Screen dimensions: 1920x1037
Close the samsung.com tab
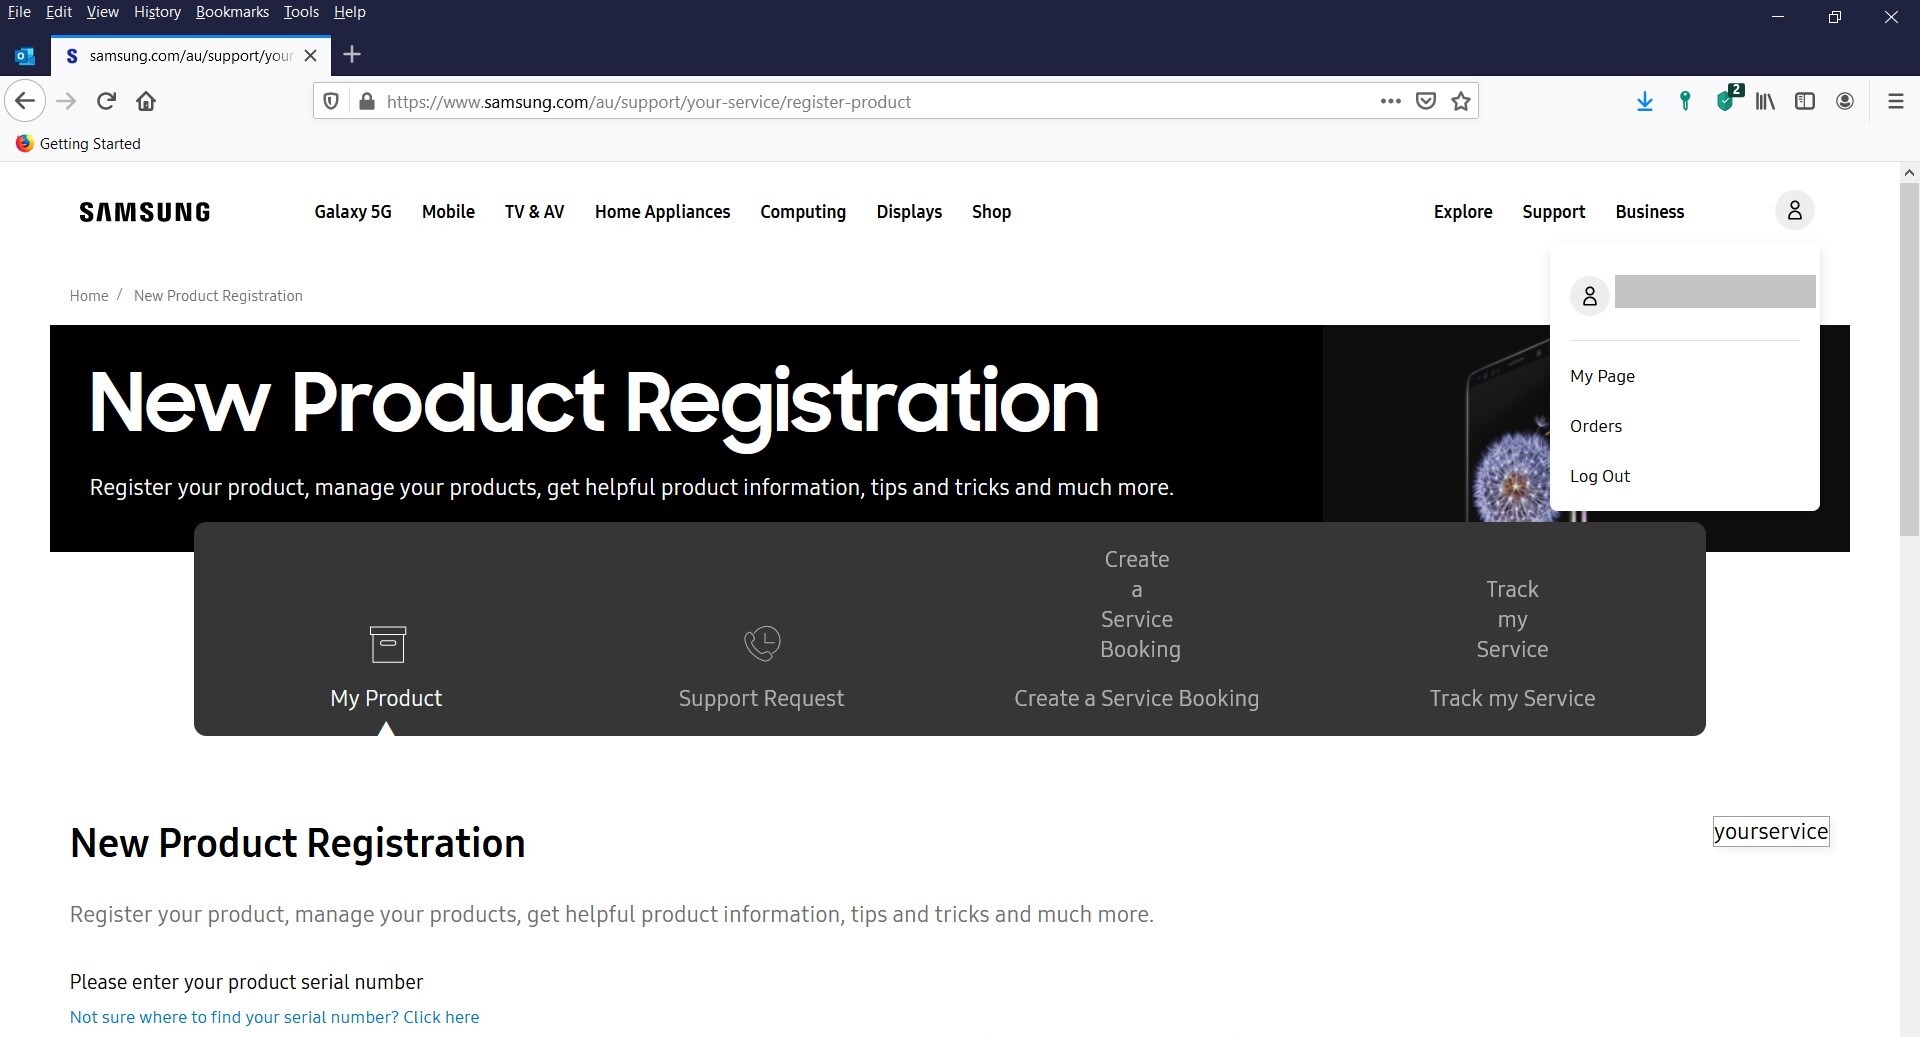311,55
